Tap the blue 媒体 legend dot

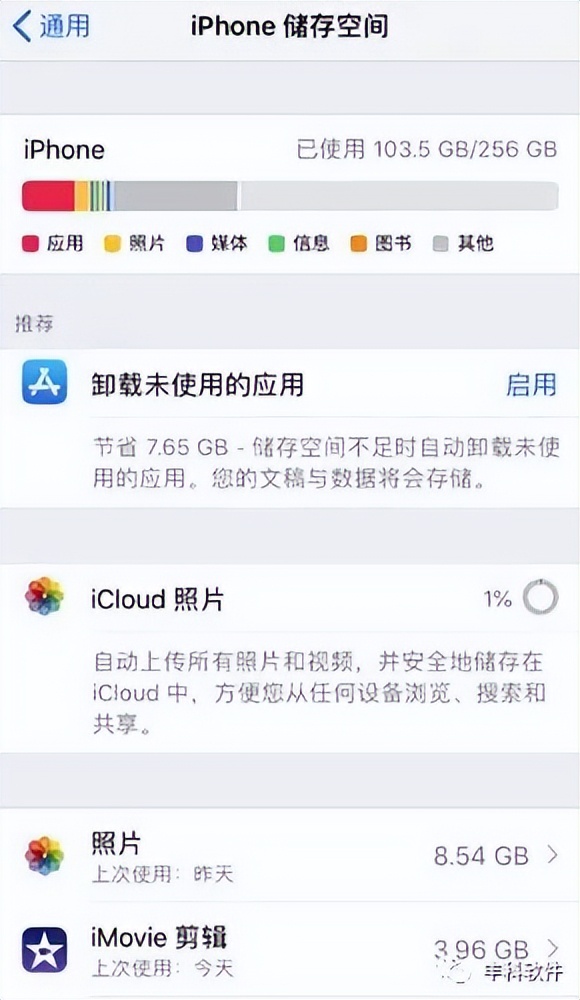click(x=195, y=243)
